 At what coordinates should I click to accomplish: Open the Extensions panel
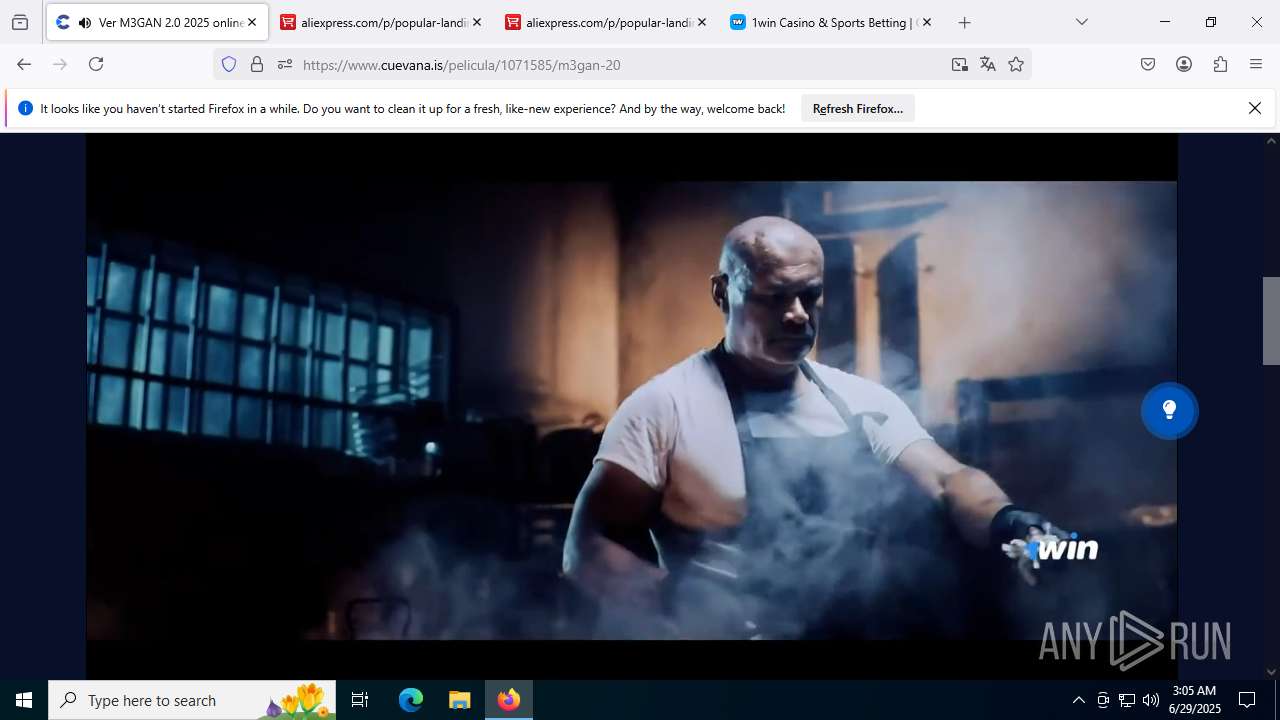click(x=1220, y=64)
